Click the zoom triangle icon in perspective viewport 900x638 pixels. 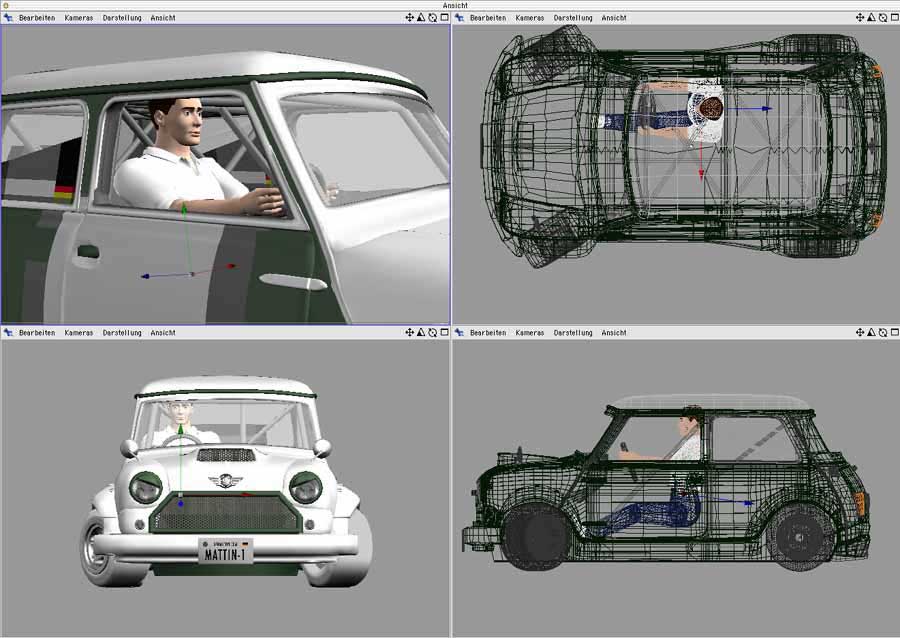tap(421, 18)
